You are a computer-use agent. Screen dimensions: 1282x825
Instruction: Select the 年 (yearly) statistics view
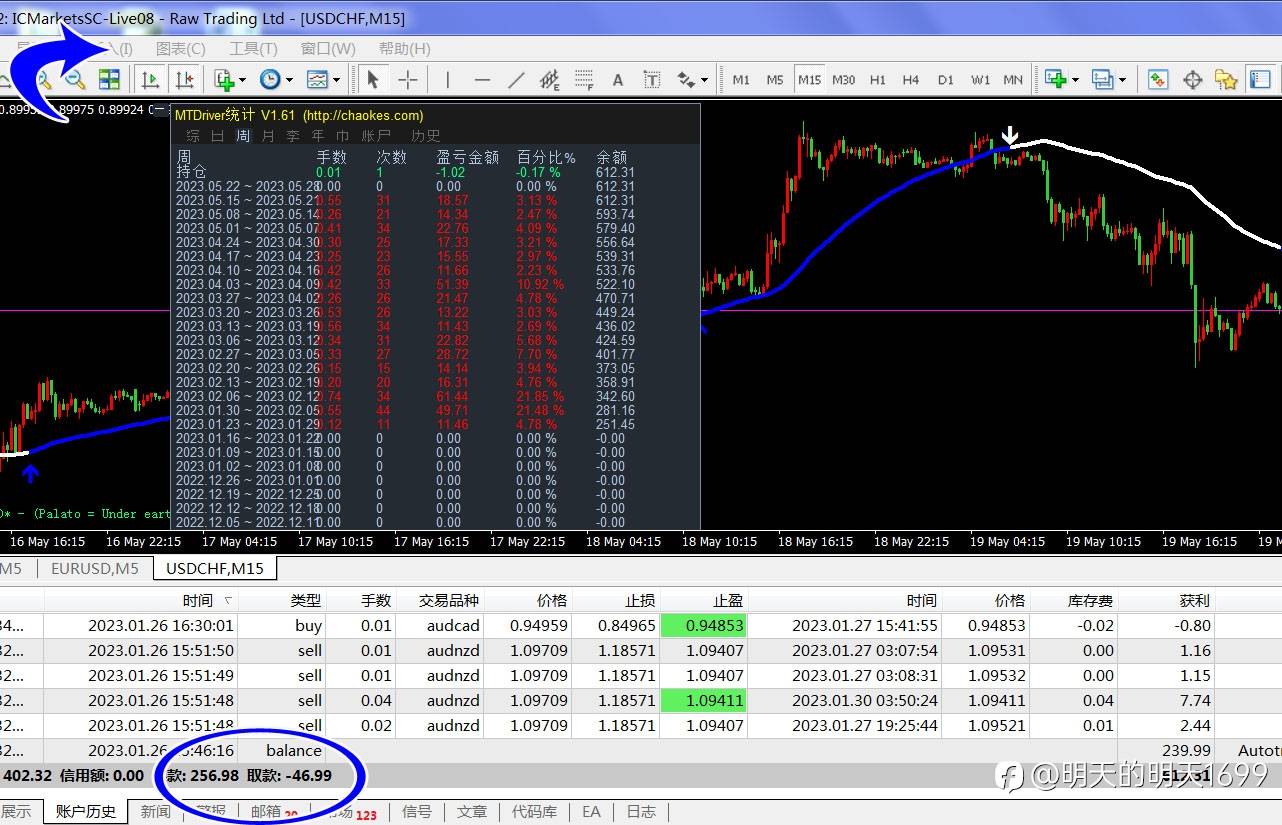[318, 135]
